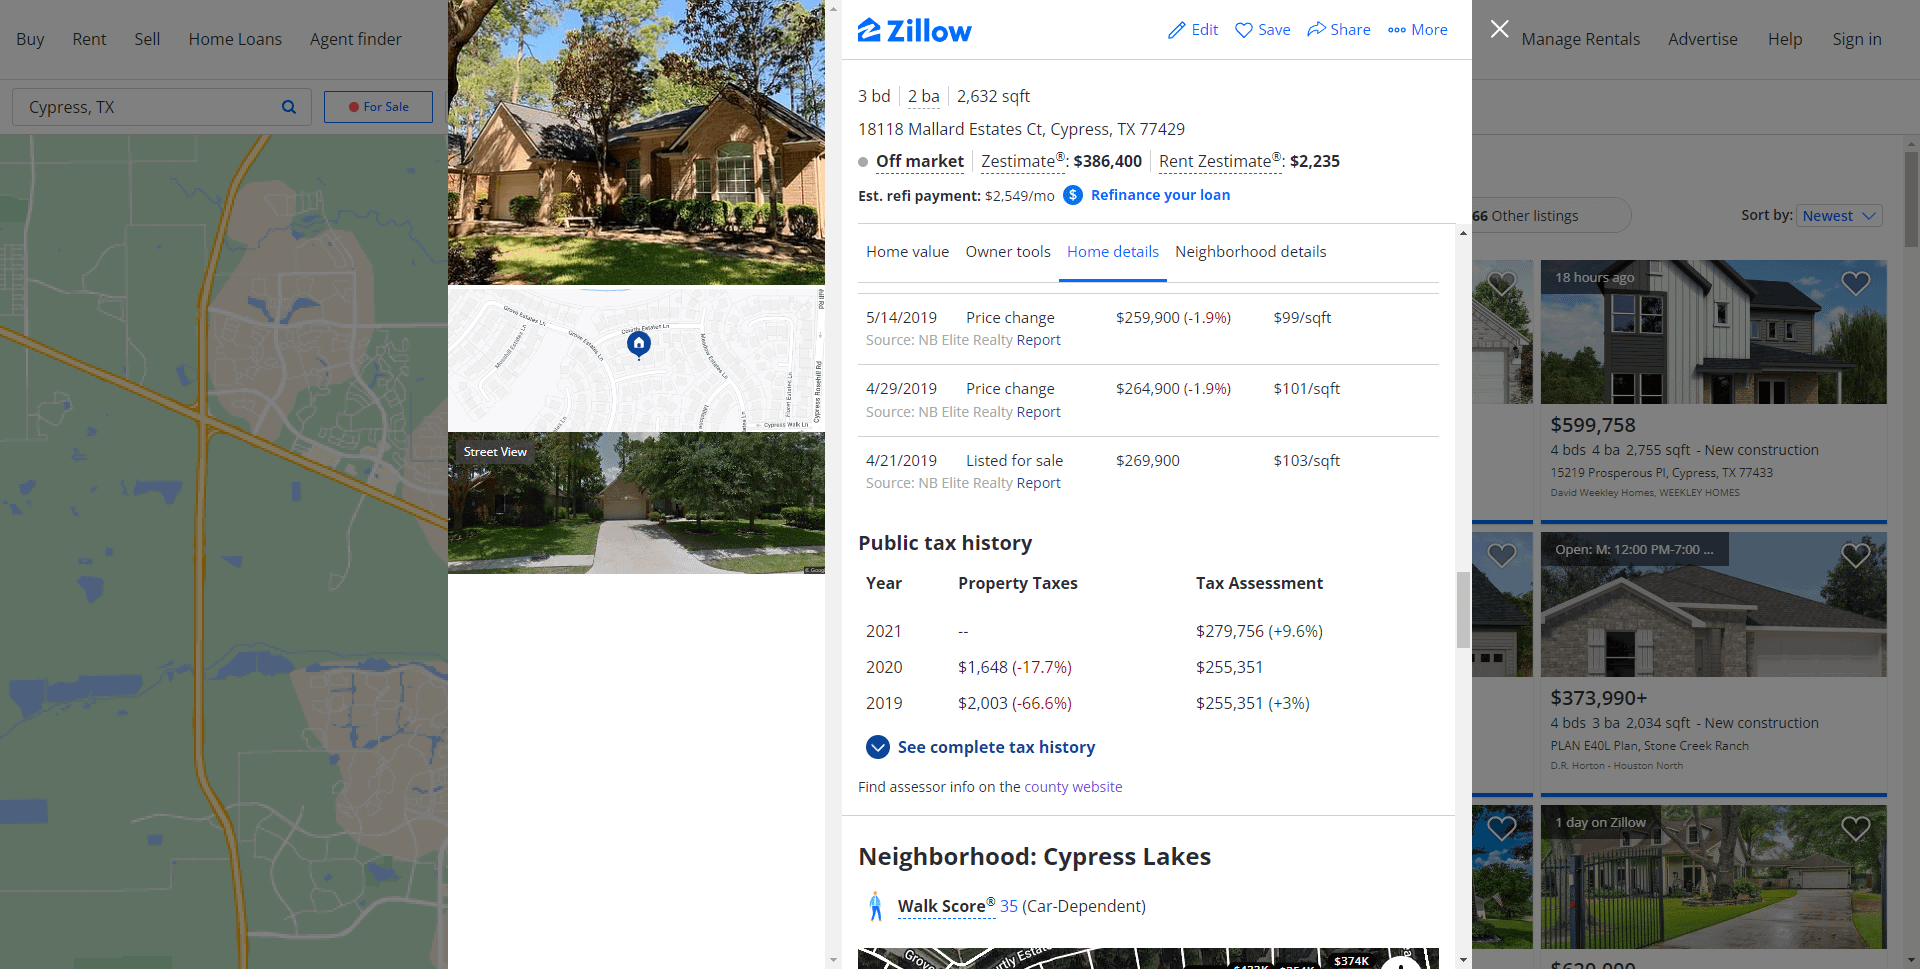Click the Zillow logo in listing panel
This screenshot has height=969, width=1920.
[x=914, y=31]
